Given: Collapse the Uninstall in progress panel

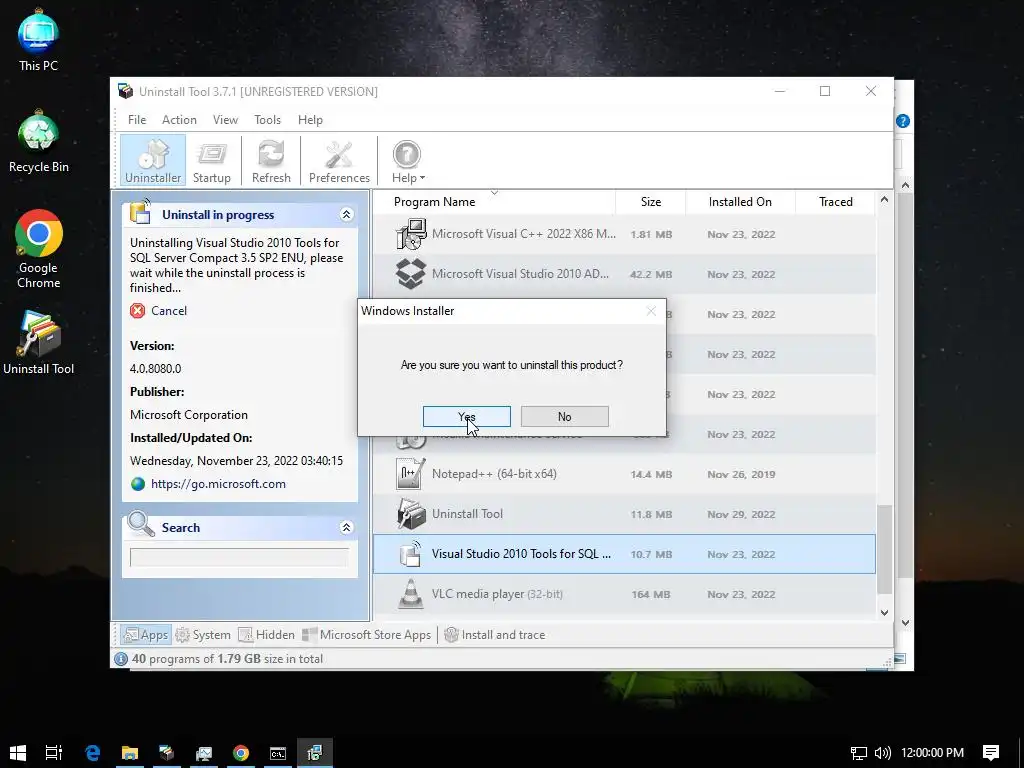Looking at the screenshot, I should [x=346, y=214].
